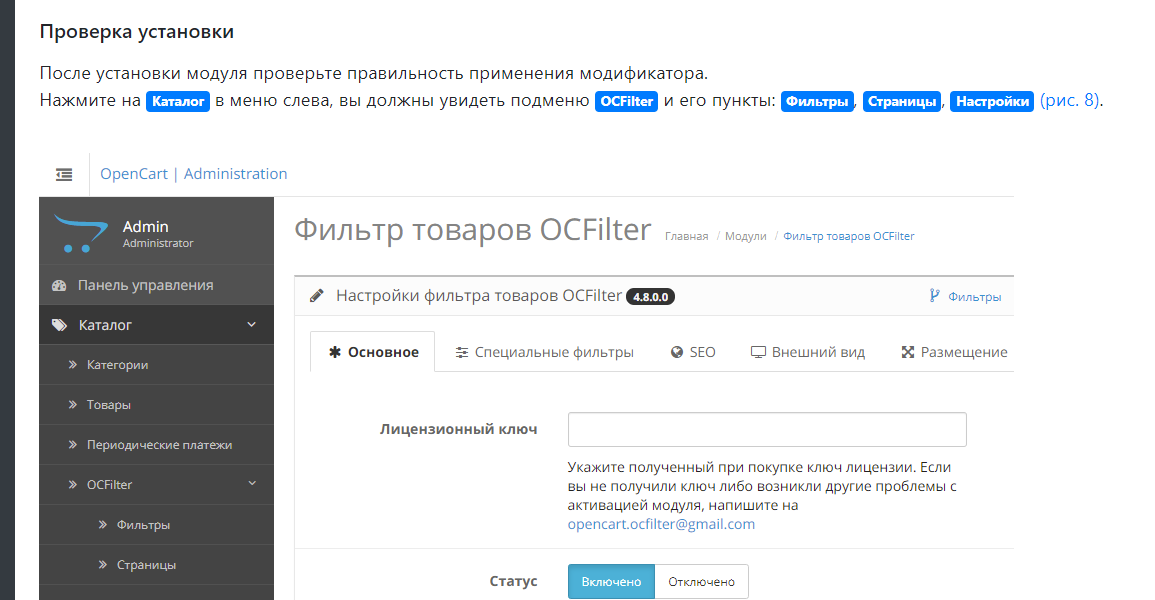Switch to Внешний вид tab
1155x600 pixels.
(807, 352)
